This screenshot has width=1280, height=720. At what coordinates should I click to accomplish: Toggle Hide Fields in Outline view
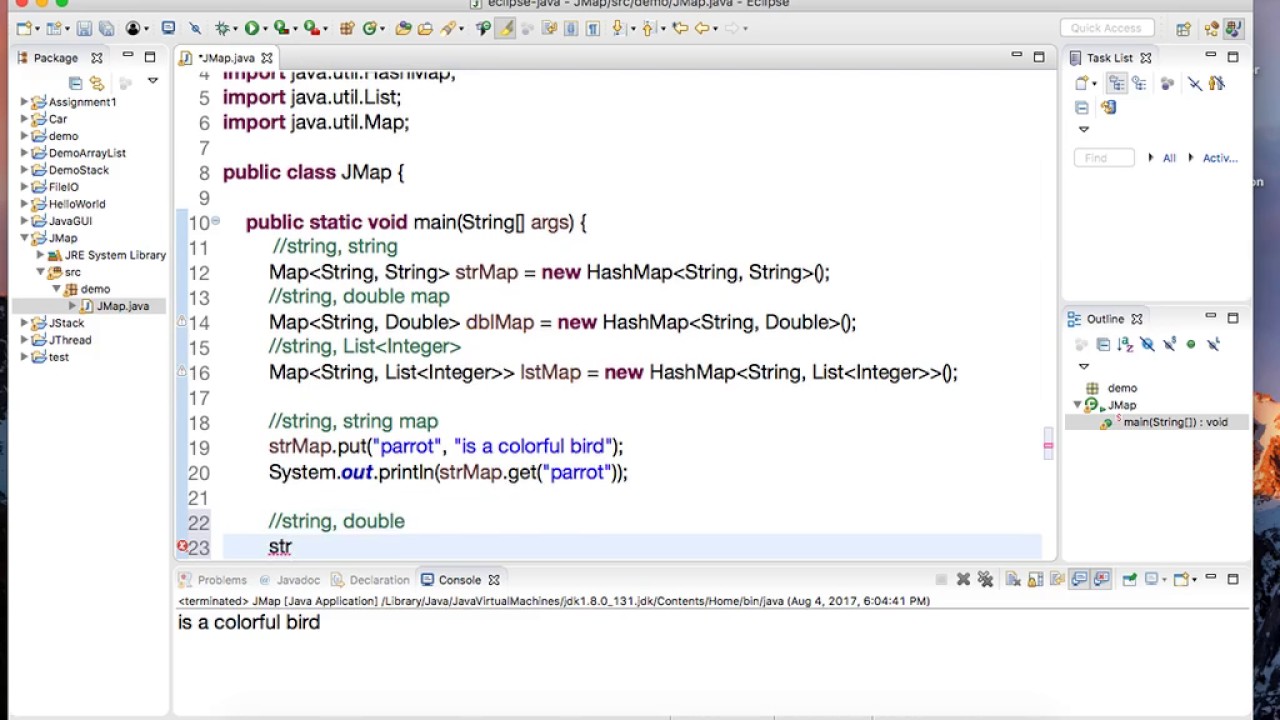click(1147, 344)
